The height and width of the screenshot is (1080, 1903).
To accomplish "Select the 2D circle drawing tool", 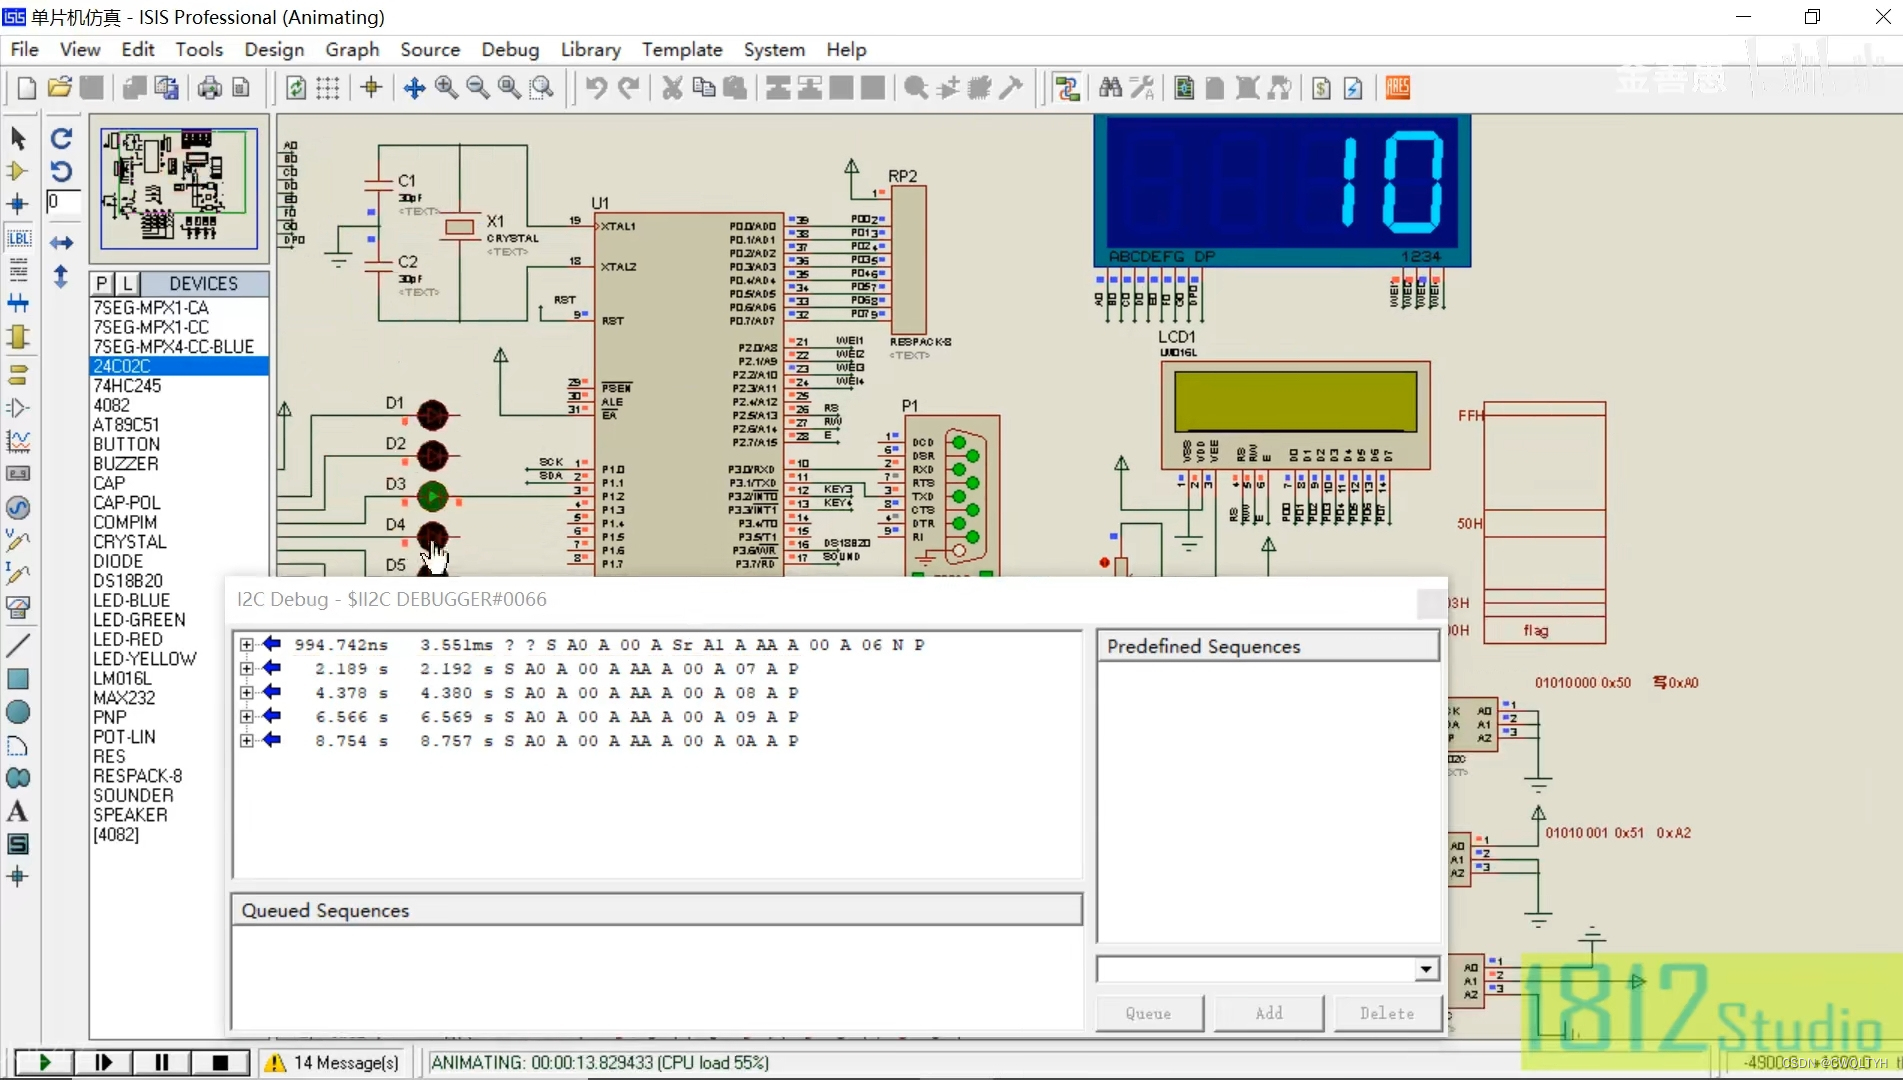I will click(18, 712).
